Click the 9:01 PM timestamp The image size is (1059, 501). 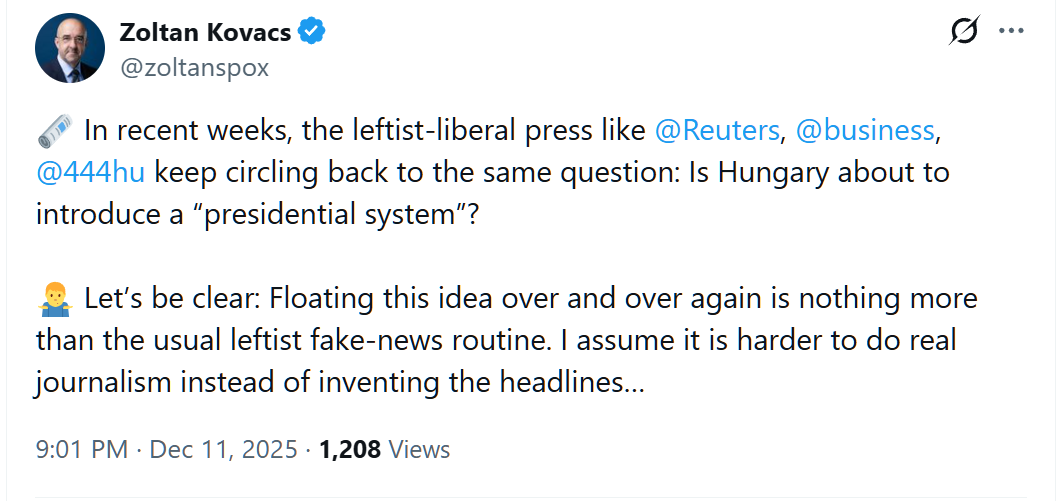coord(81,449)
